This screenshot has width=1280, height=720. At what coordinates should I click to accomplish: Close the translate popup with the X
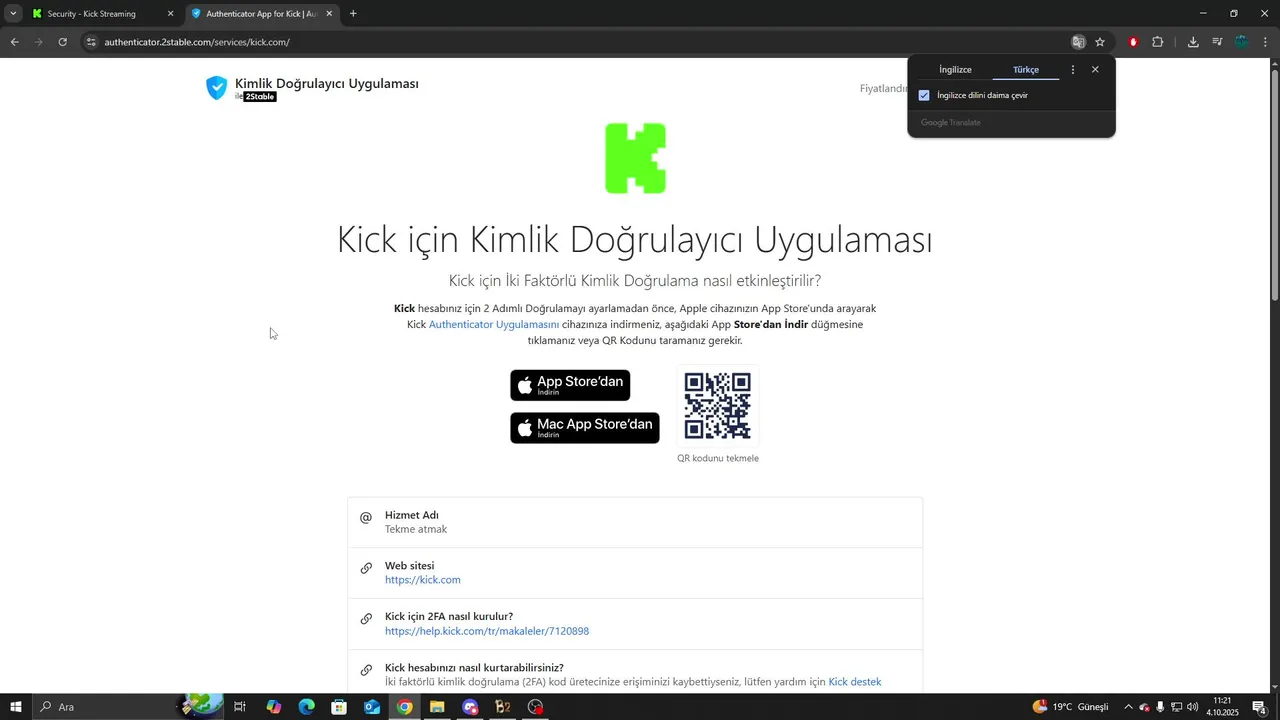click(1095, 70)
